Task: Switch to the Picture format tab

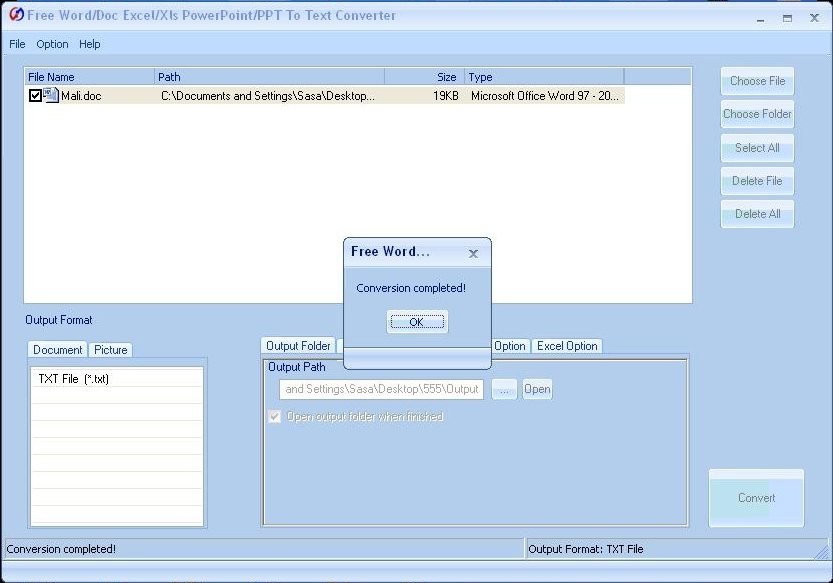Action: [110, 350]
